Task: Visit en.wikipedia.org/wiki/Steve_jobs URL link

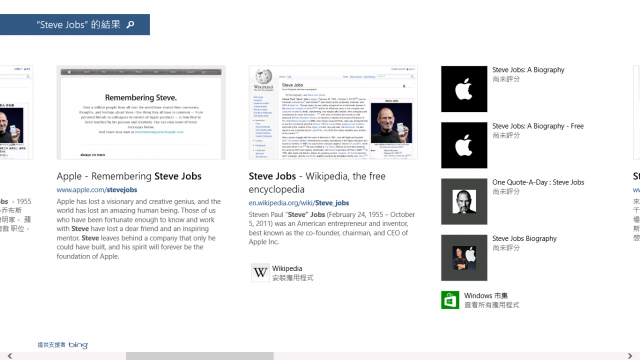Action: pos(299,203)
